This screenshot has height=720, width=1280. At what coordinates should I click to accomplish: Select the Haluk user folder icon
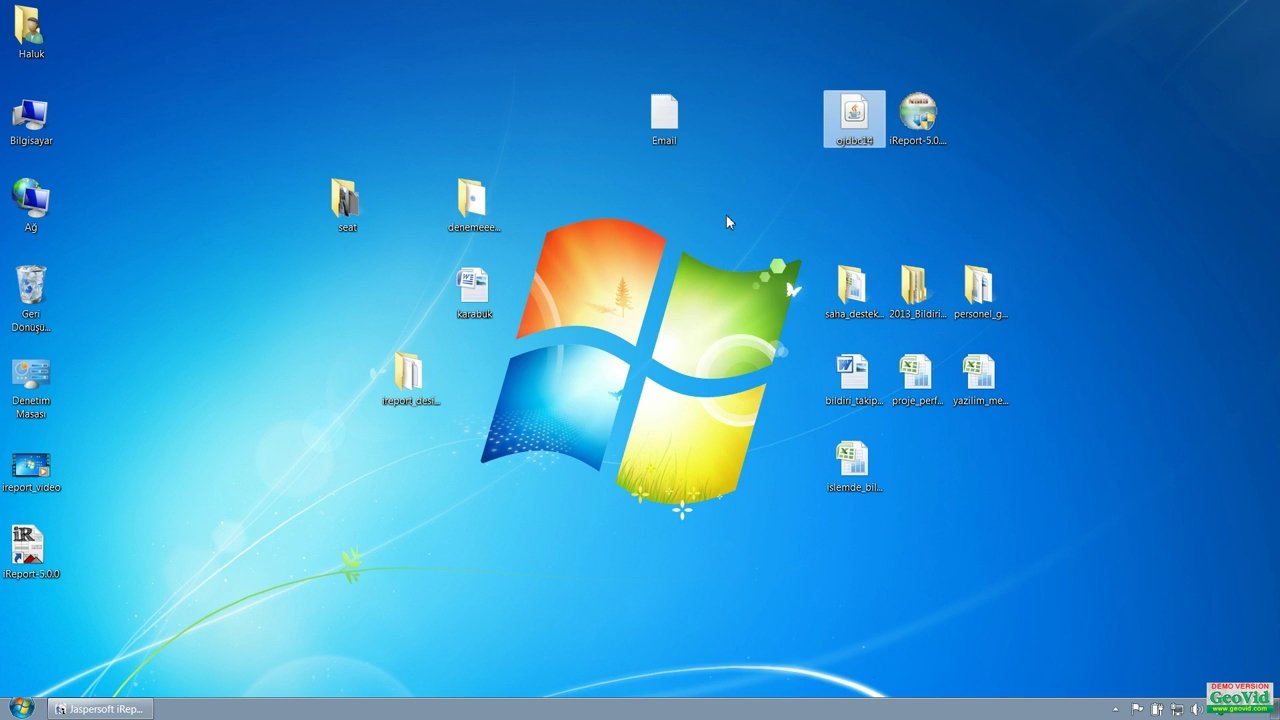[30, 26]
